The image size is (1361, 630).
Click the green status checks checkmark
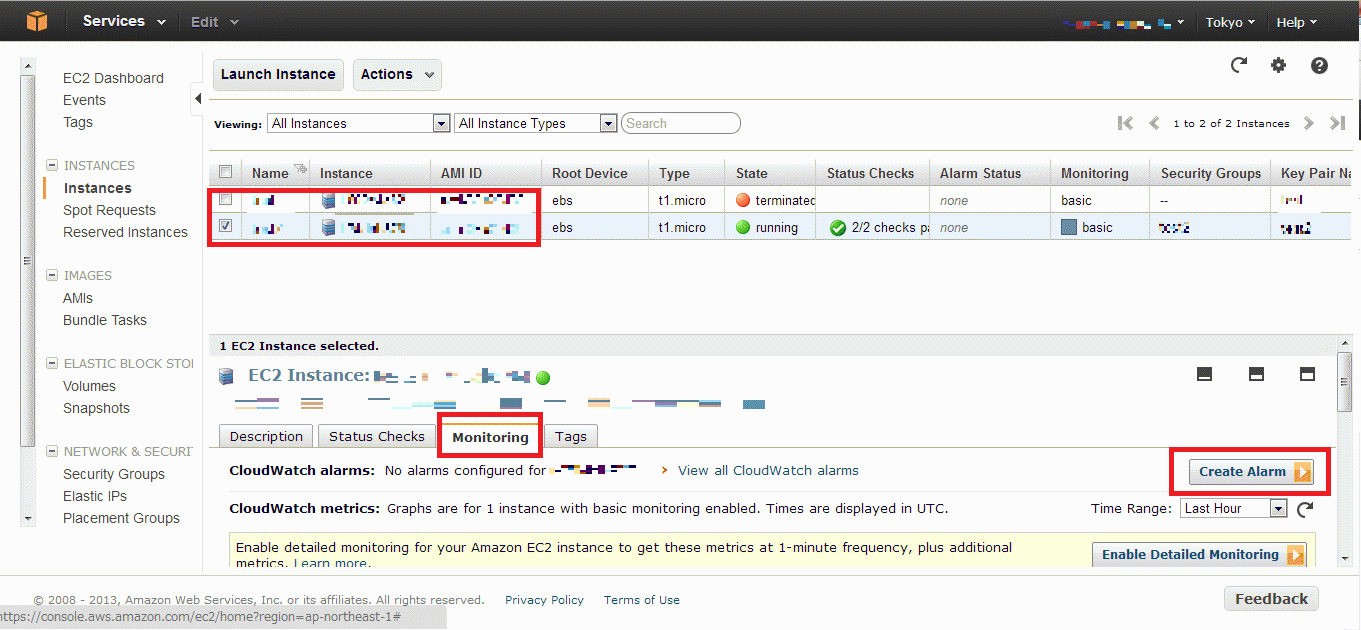click(838, 227)
